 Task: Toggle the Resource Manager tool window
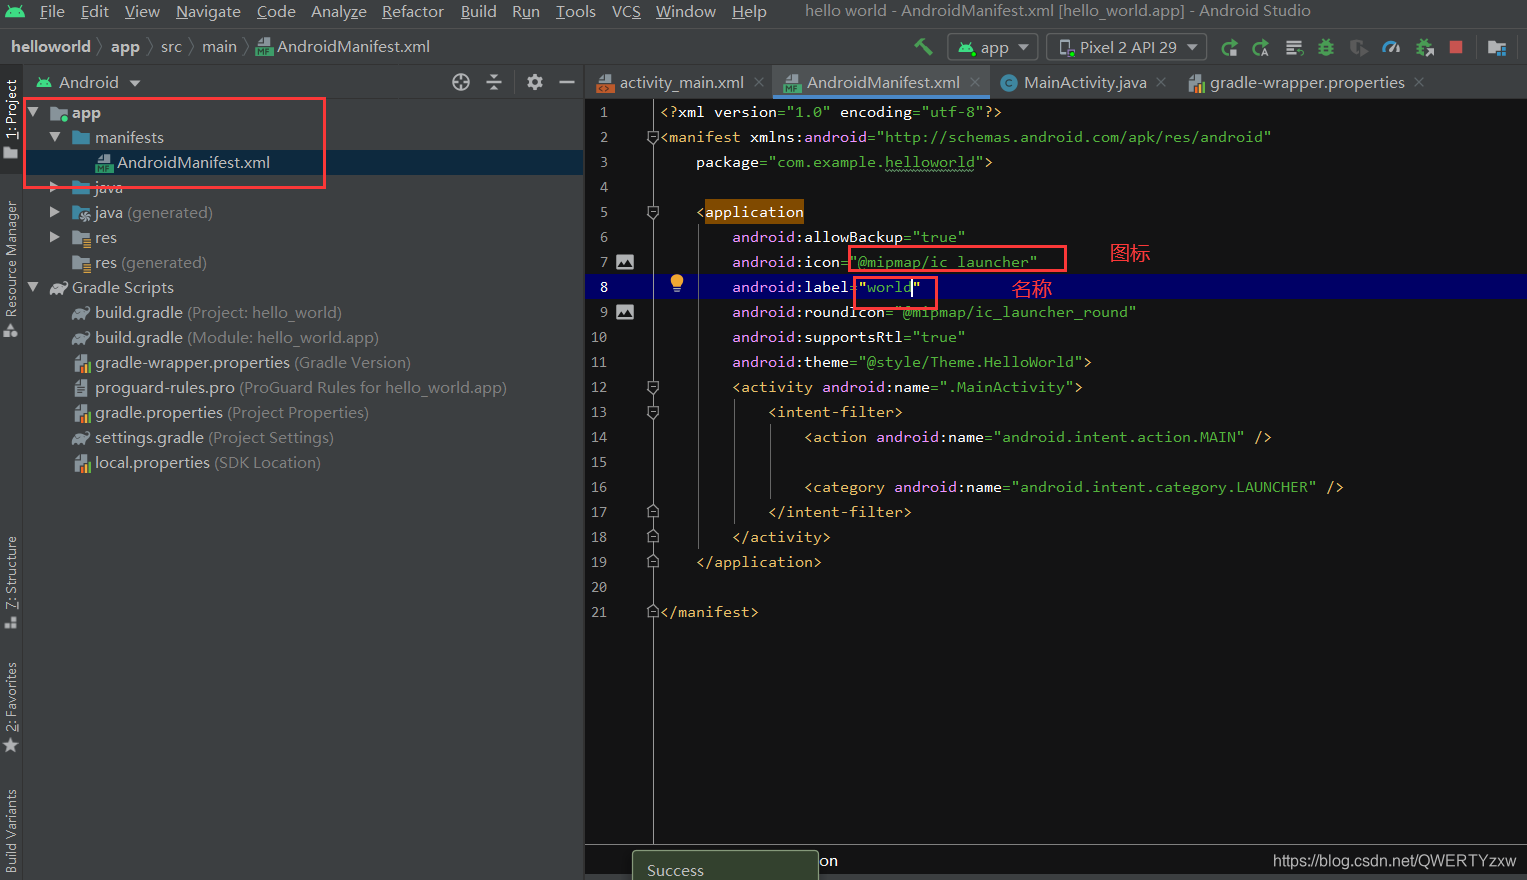point(11,268)
